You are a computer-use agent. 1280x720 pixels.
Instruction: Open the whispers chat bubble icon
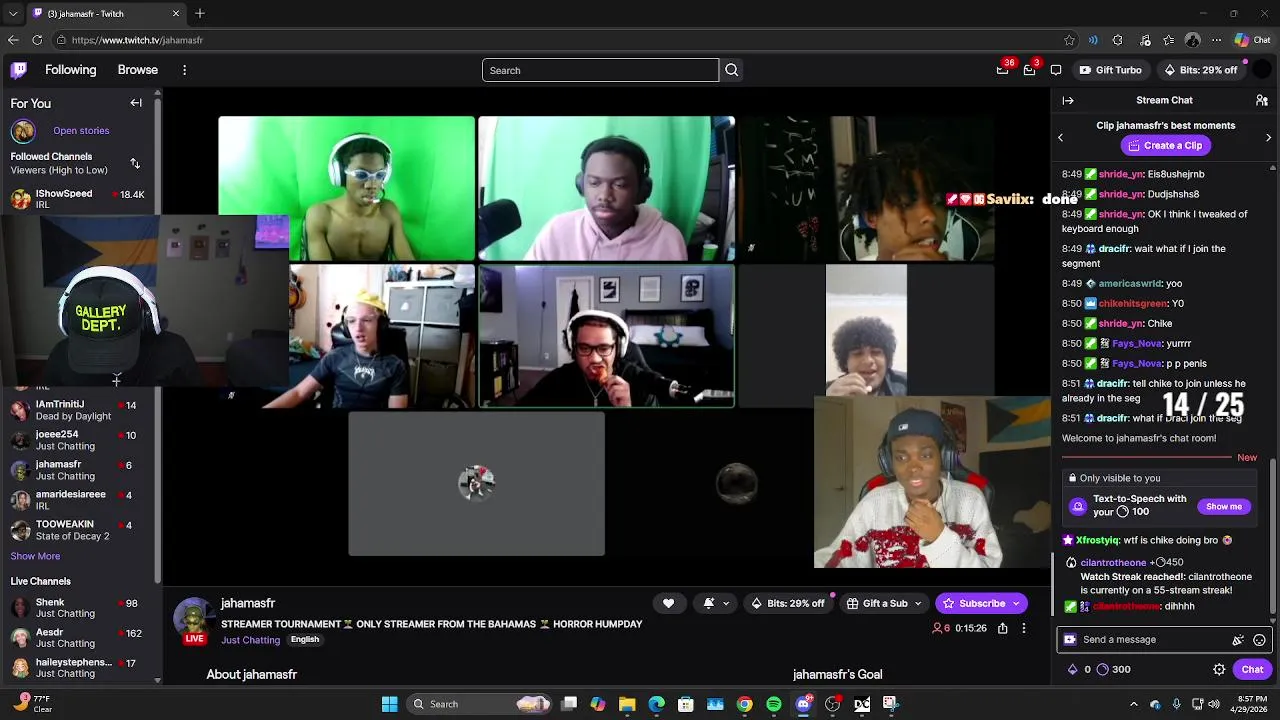tap(1056, 70)
